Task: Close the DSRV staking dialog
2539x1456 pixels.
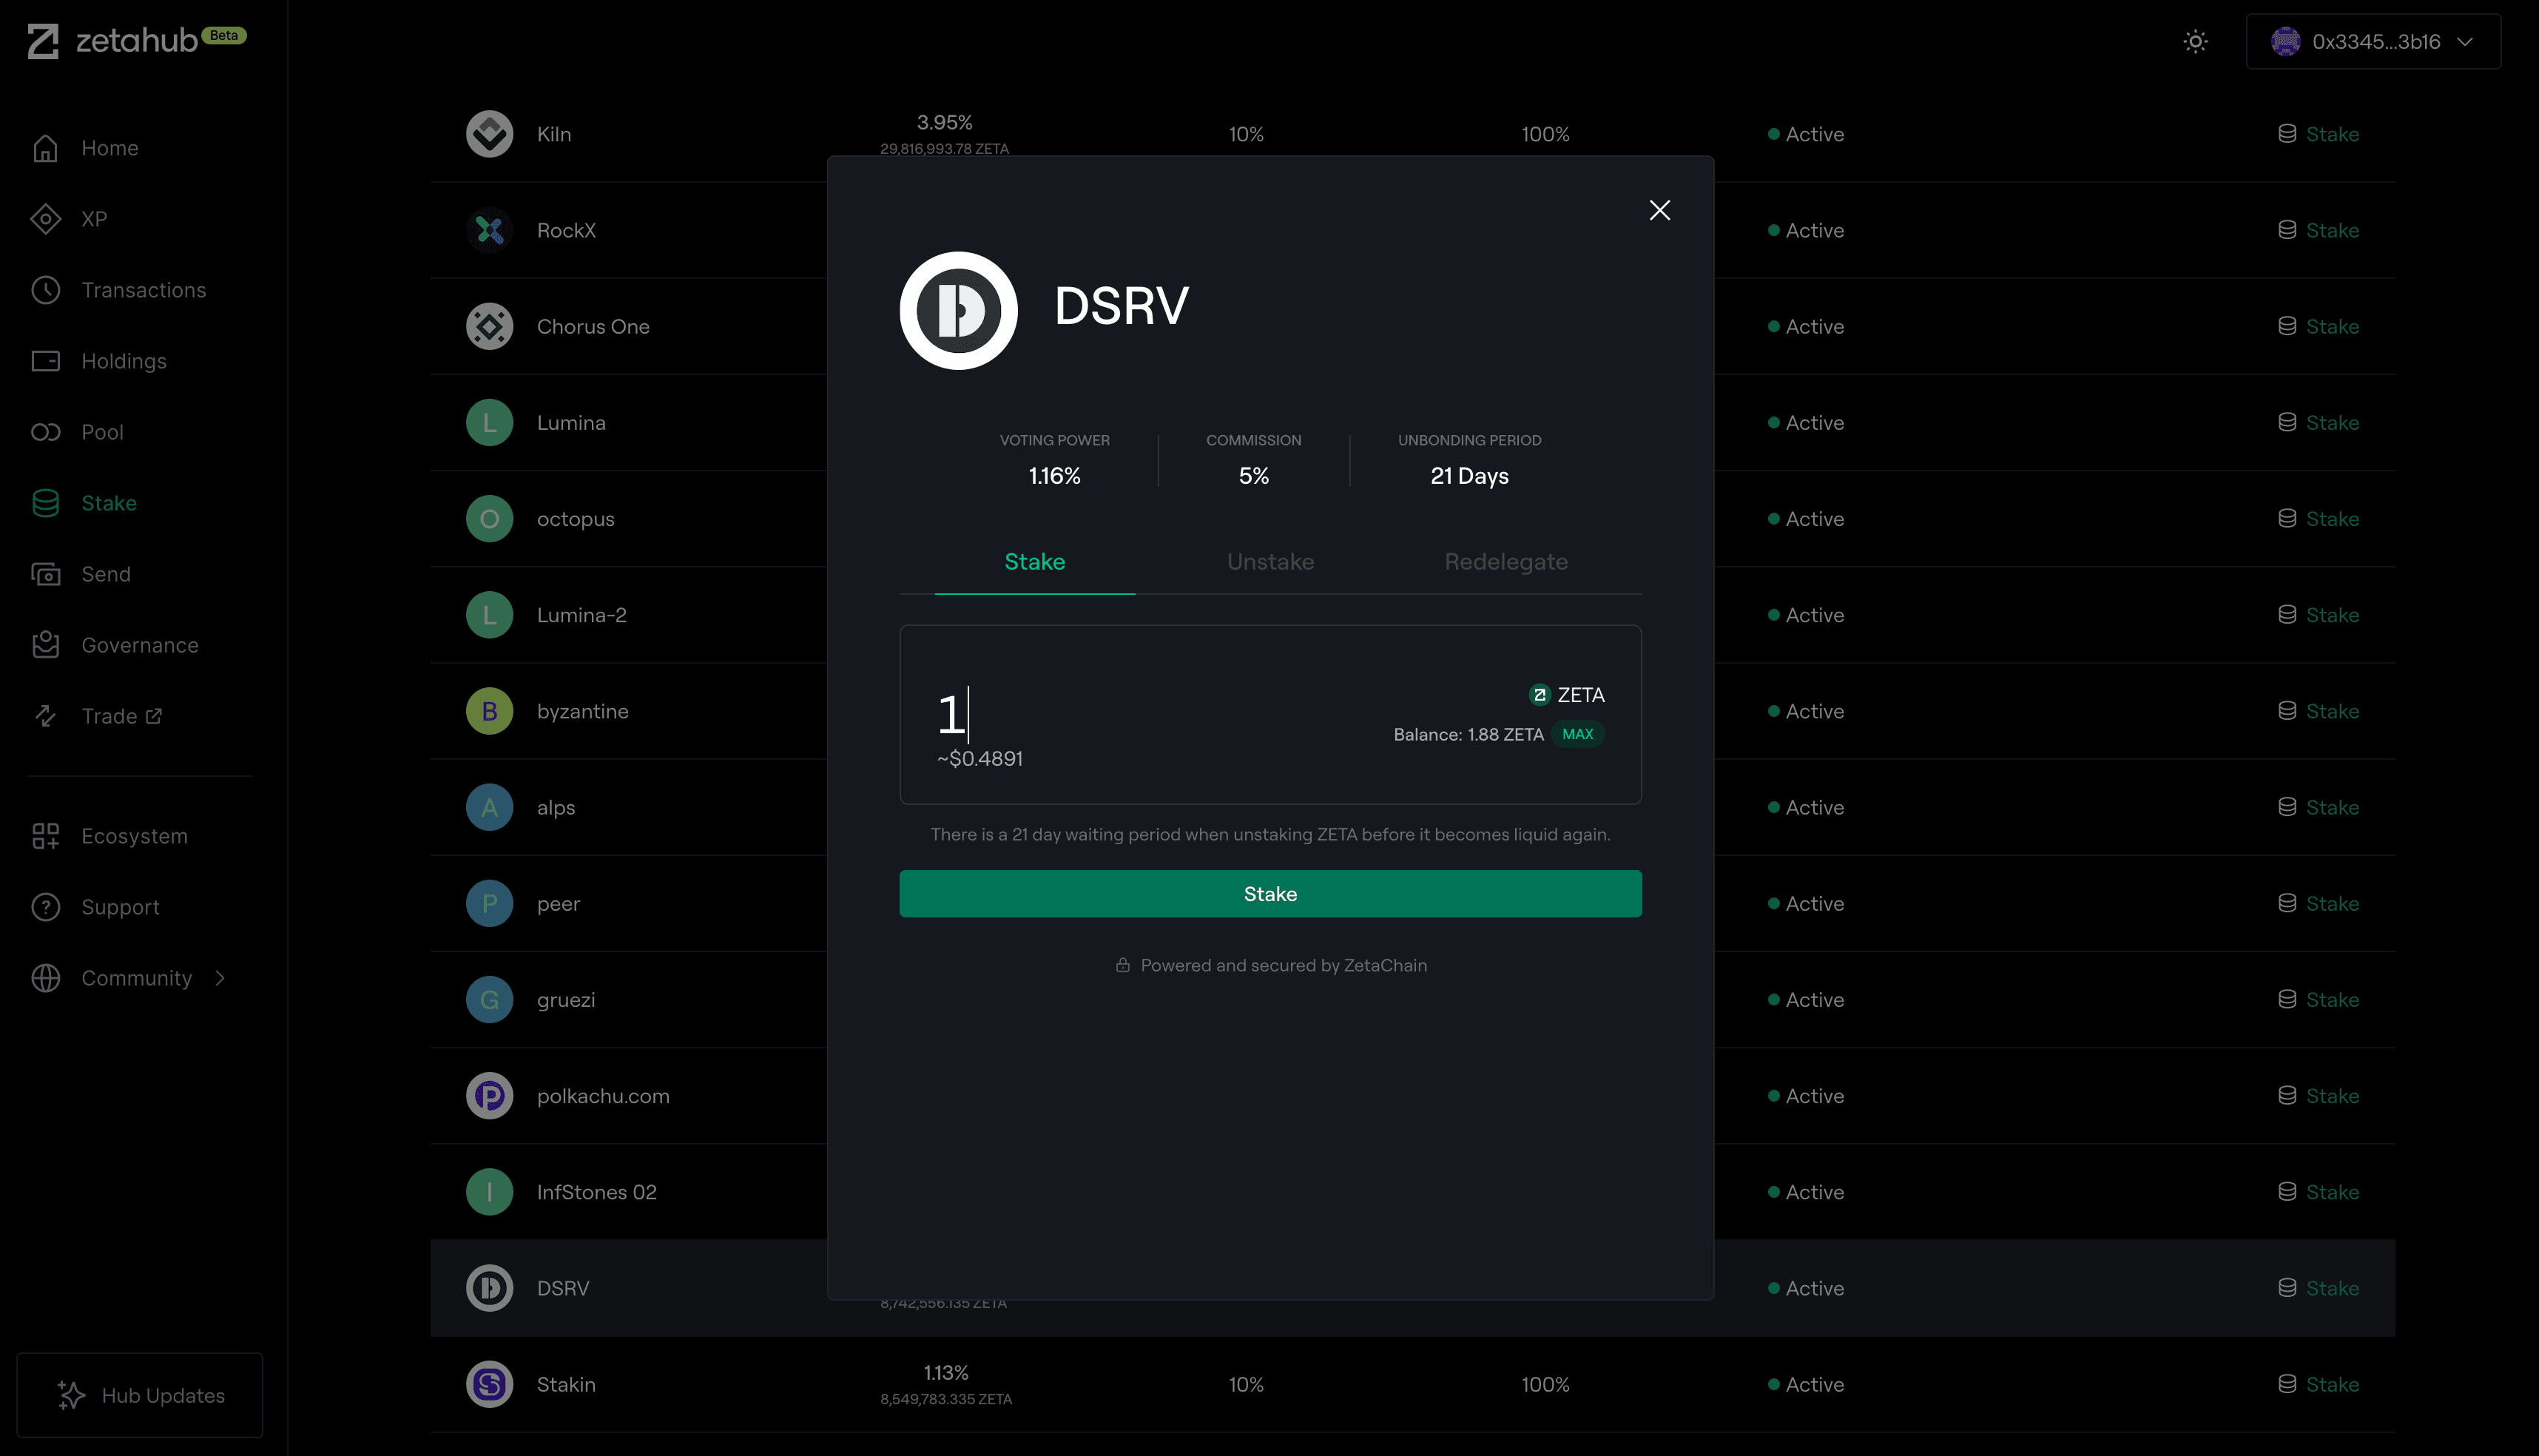Action: pyautogui.click(x=1659, y=210)
